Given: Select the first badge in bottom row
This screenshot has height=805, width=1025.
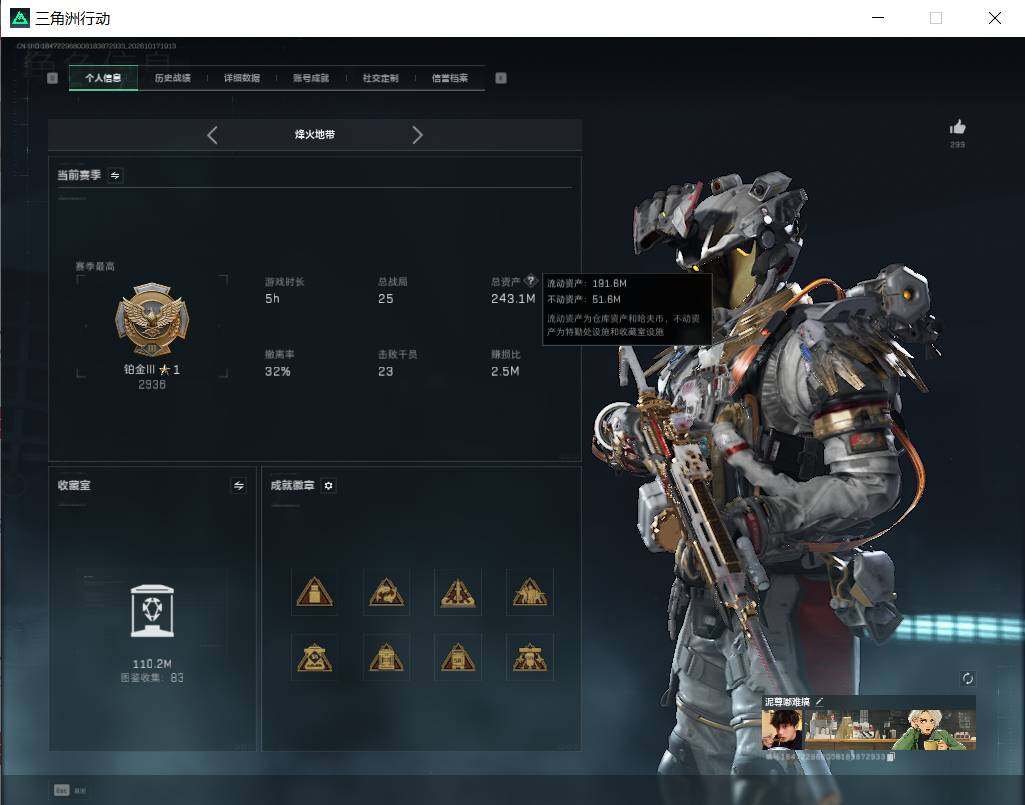Looking at the screenshot, I should tap(314, 657).
